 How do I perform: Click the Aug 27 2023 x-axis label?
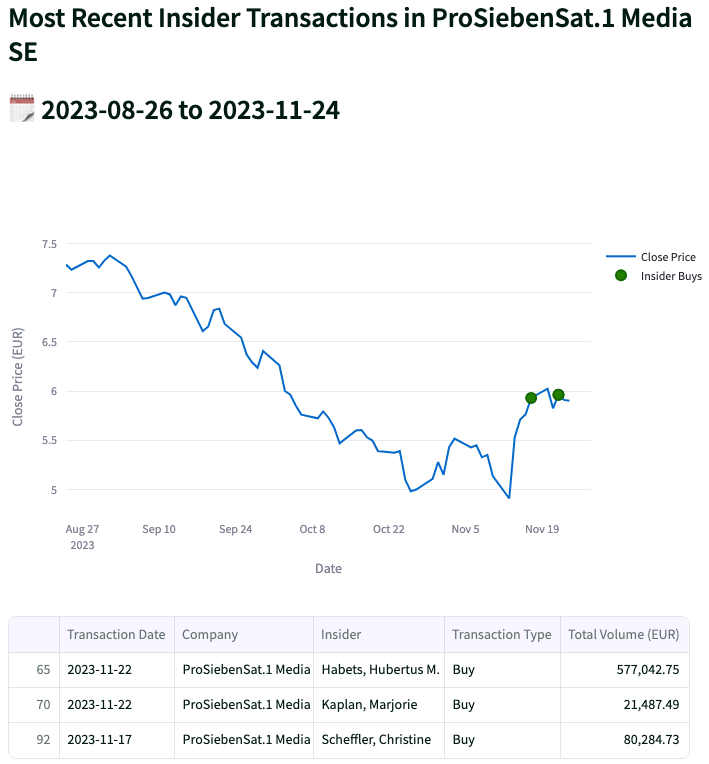point(82,537)
